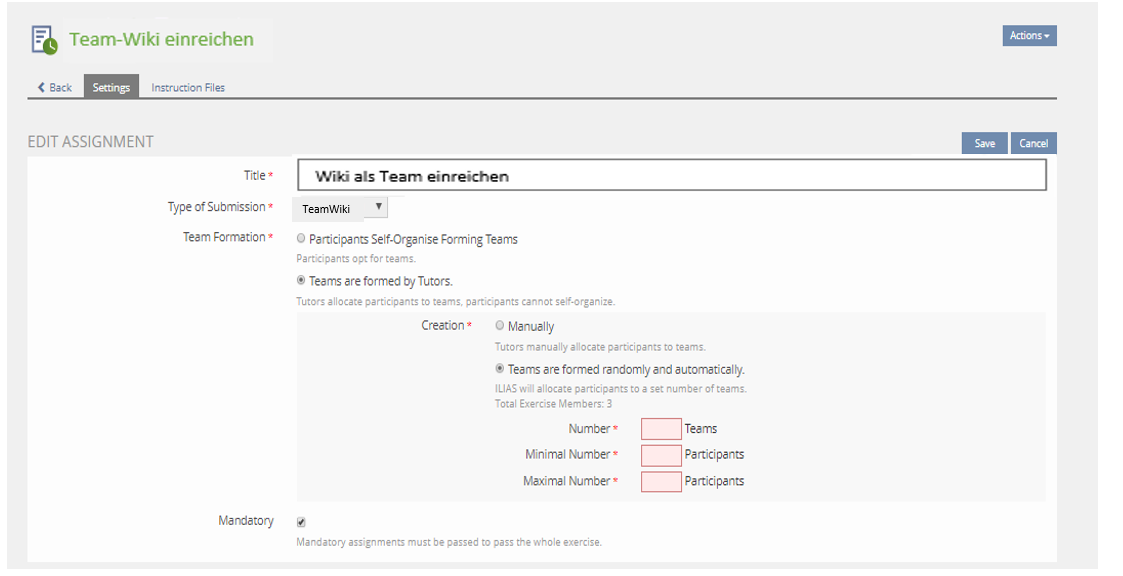Select Teams are formed by Tutors
The image size is (1123, 576).
pos(302,281)
